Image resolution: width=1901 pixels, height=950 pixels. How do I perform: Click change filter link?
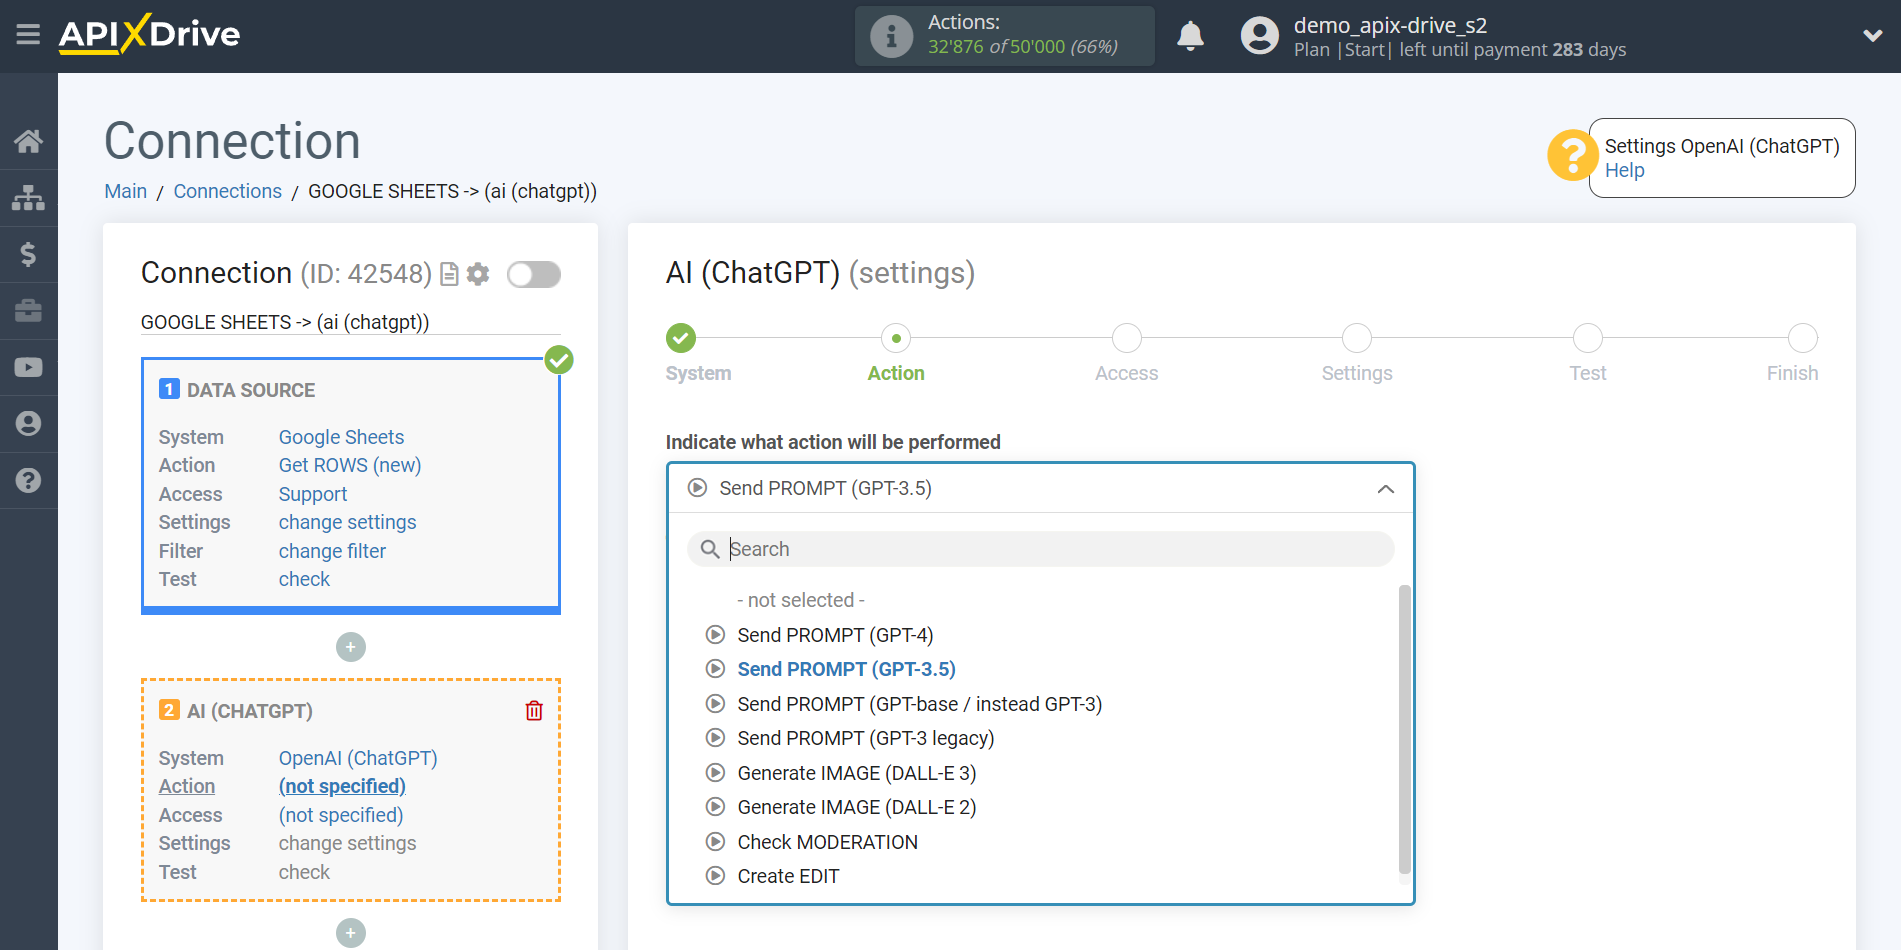(x=332, y=551)
